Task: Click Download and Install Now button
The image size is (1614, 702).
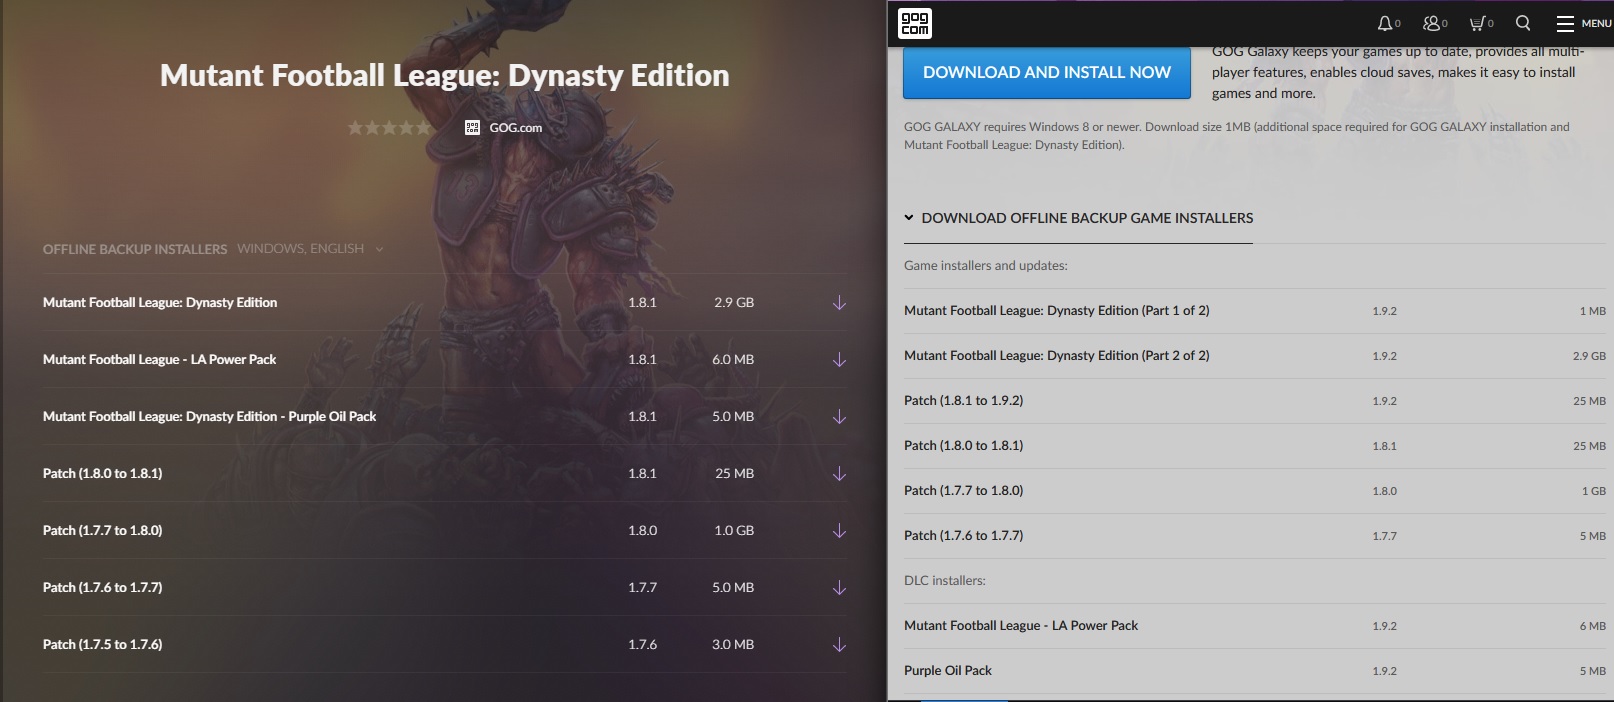Action: (x=1047, y=73)
